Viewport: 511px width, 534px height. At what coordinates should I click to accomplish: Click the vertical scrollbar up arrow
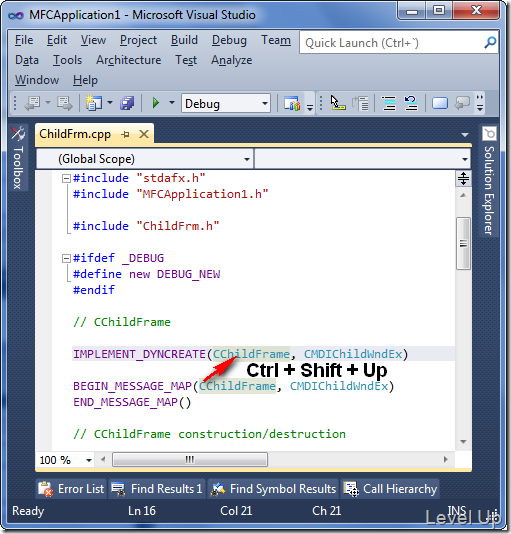pyautogui.click(x=463, y=195)
